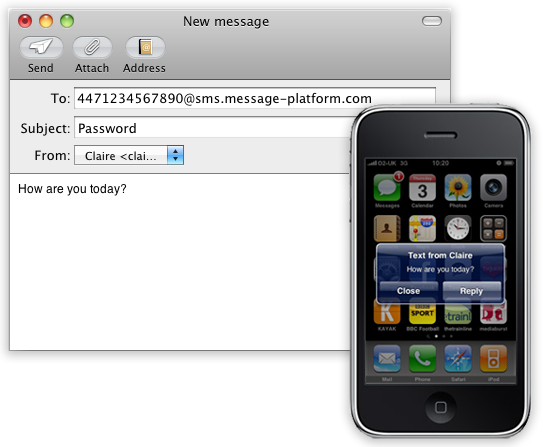This screenshot has height=447, width=543.
Task: Send the message with the paper plane icon
Action: (41, 47)
